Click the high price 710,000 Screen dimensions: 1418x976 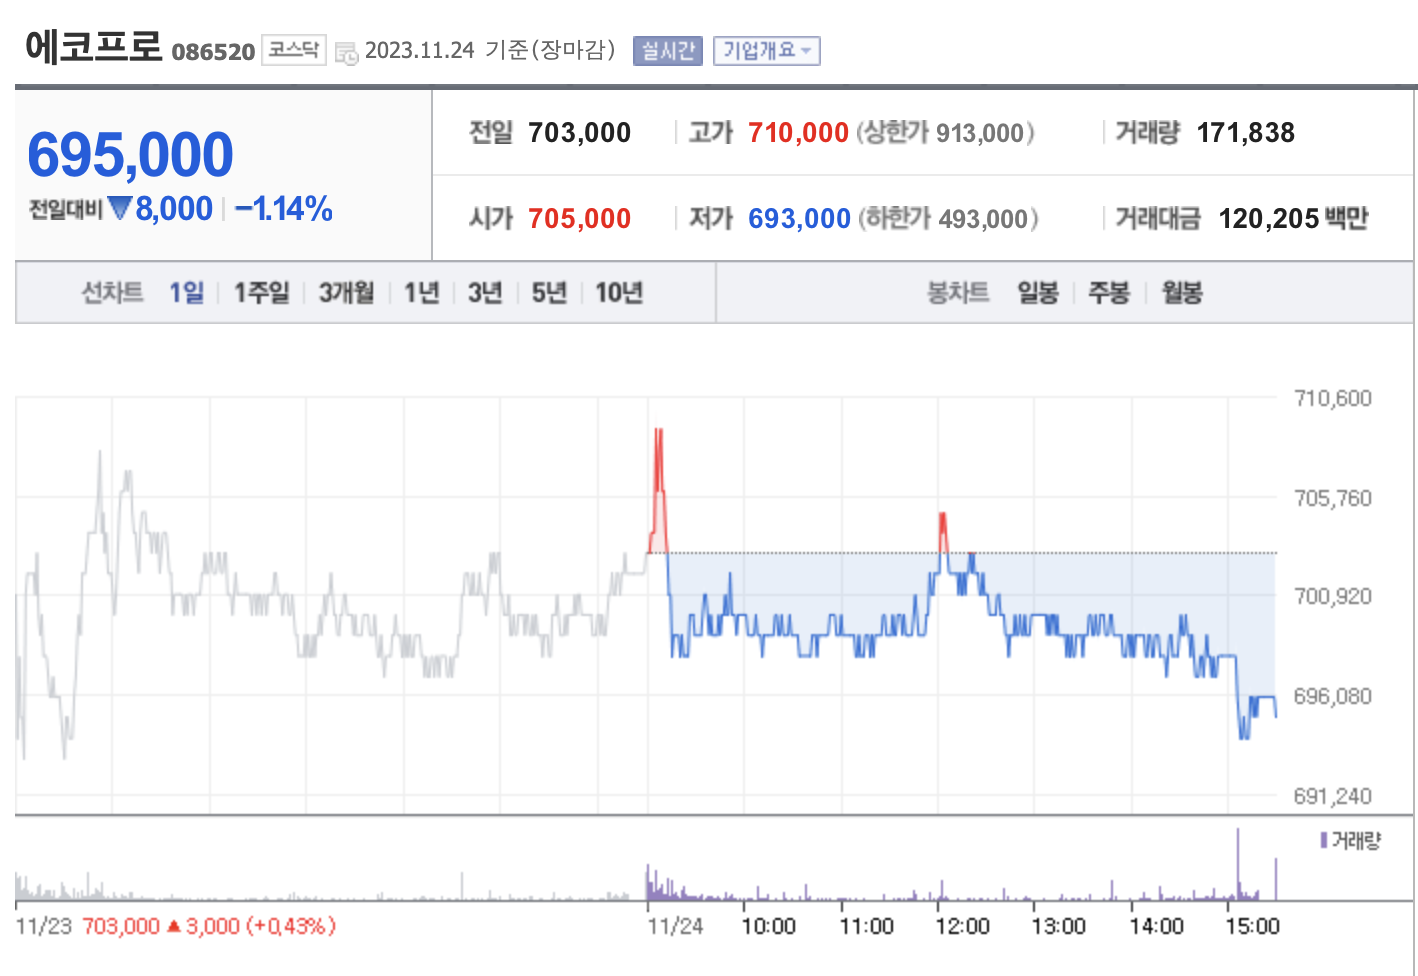[x=798, y=132]
